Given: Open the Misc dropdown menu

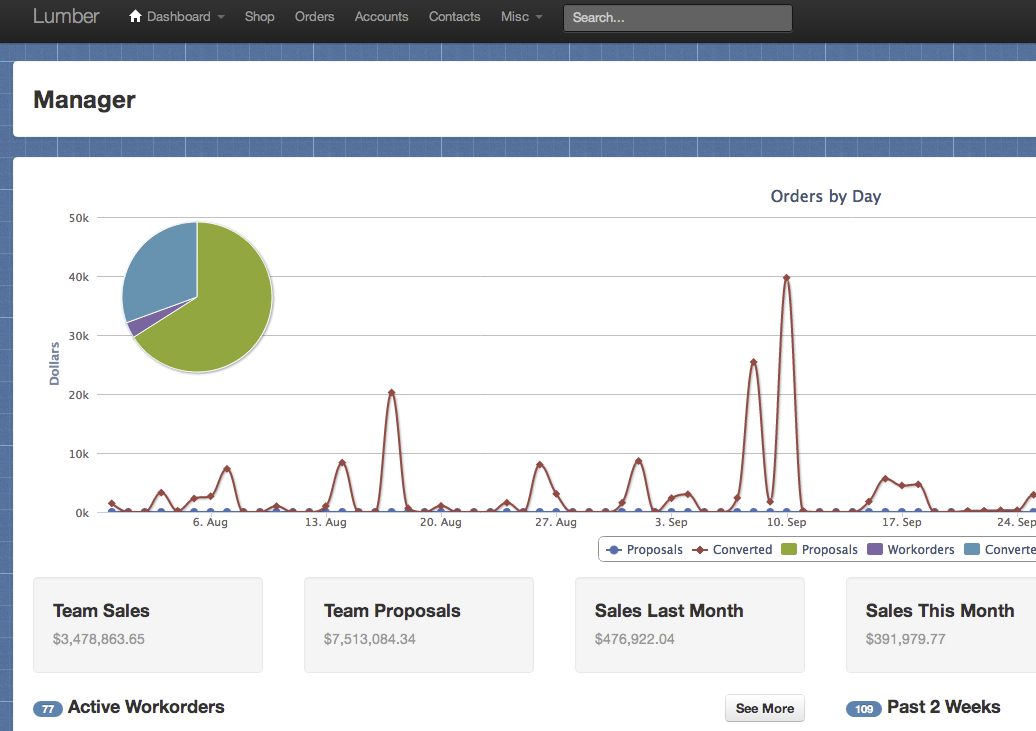Looking at the screenshot, I should pyautogui.click(x=522, y=17).
